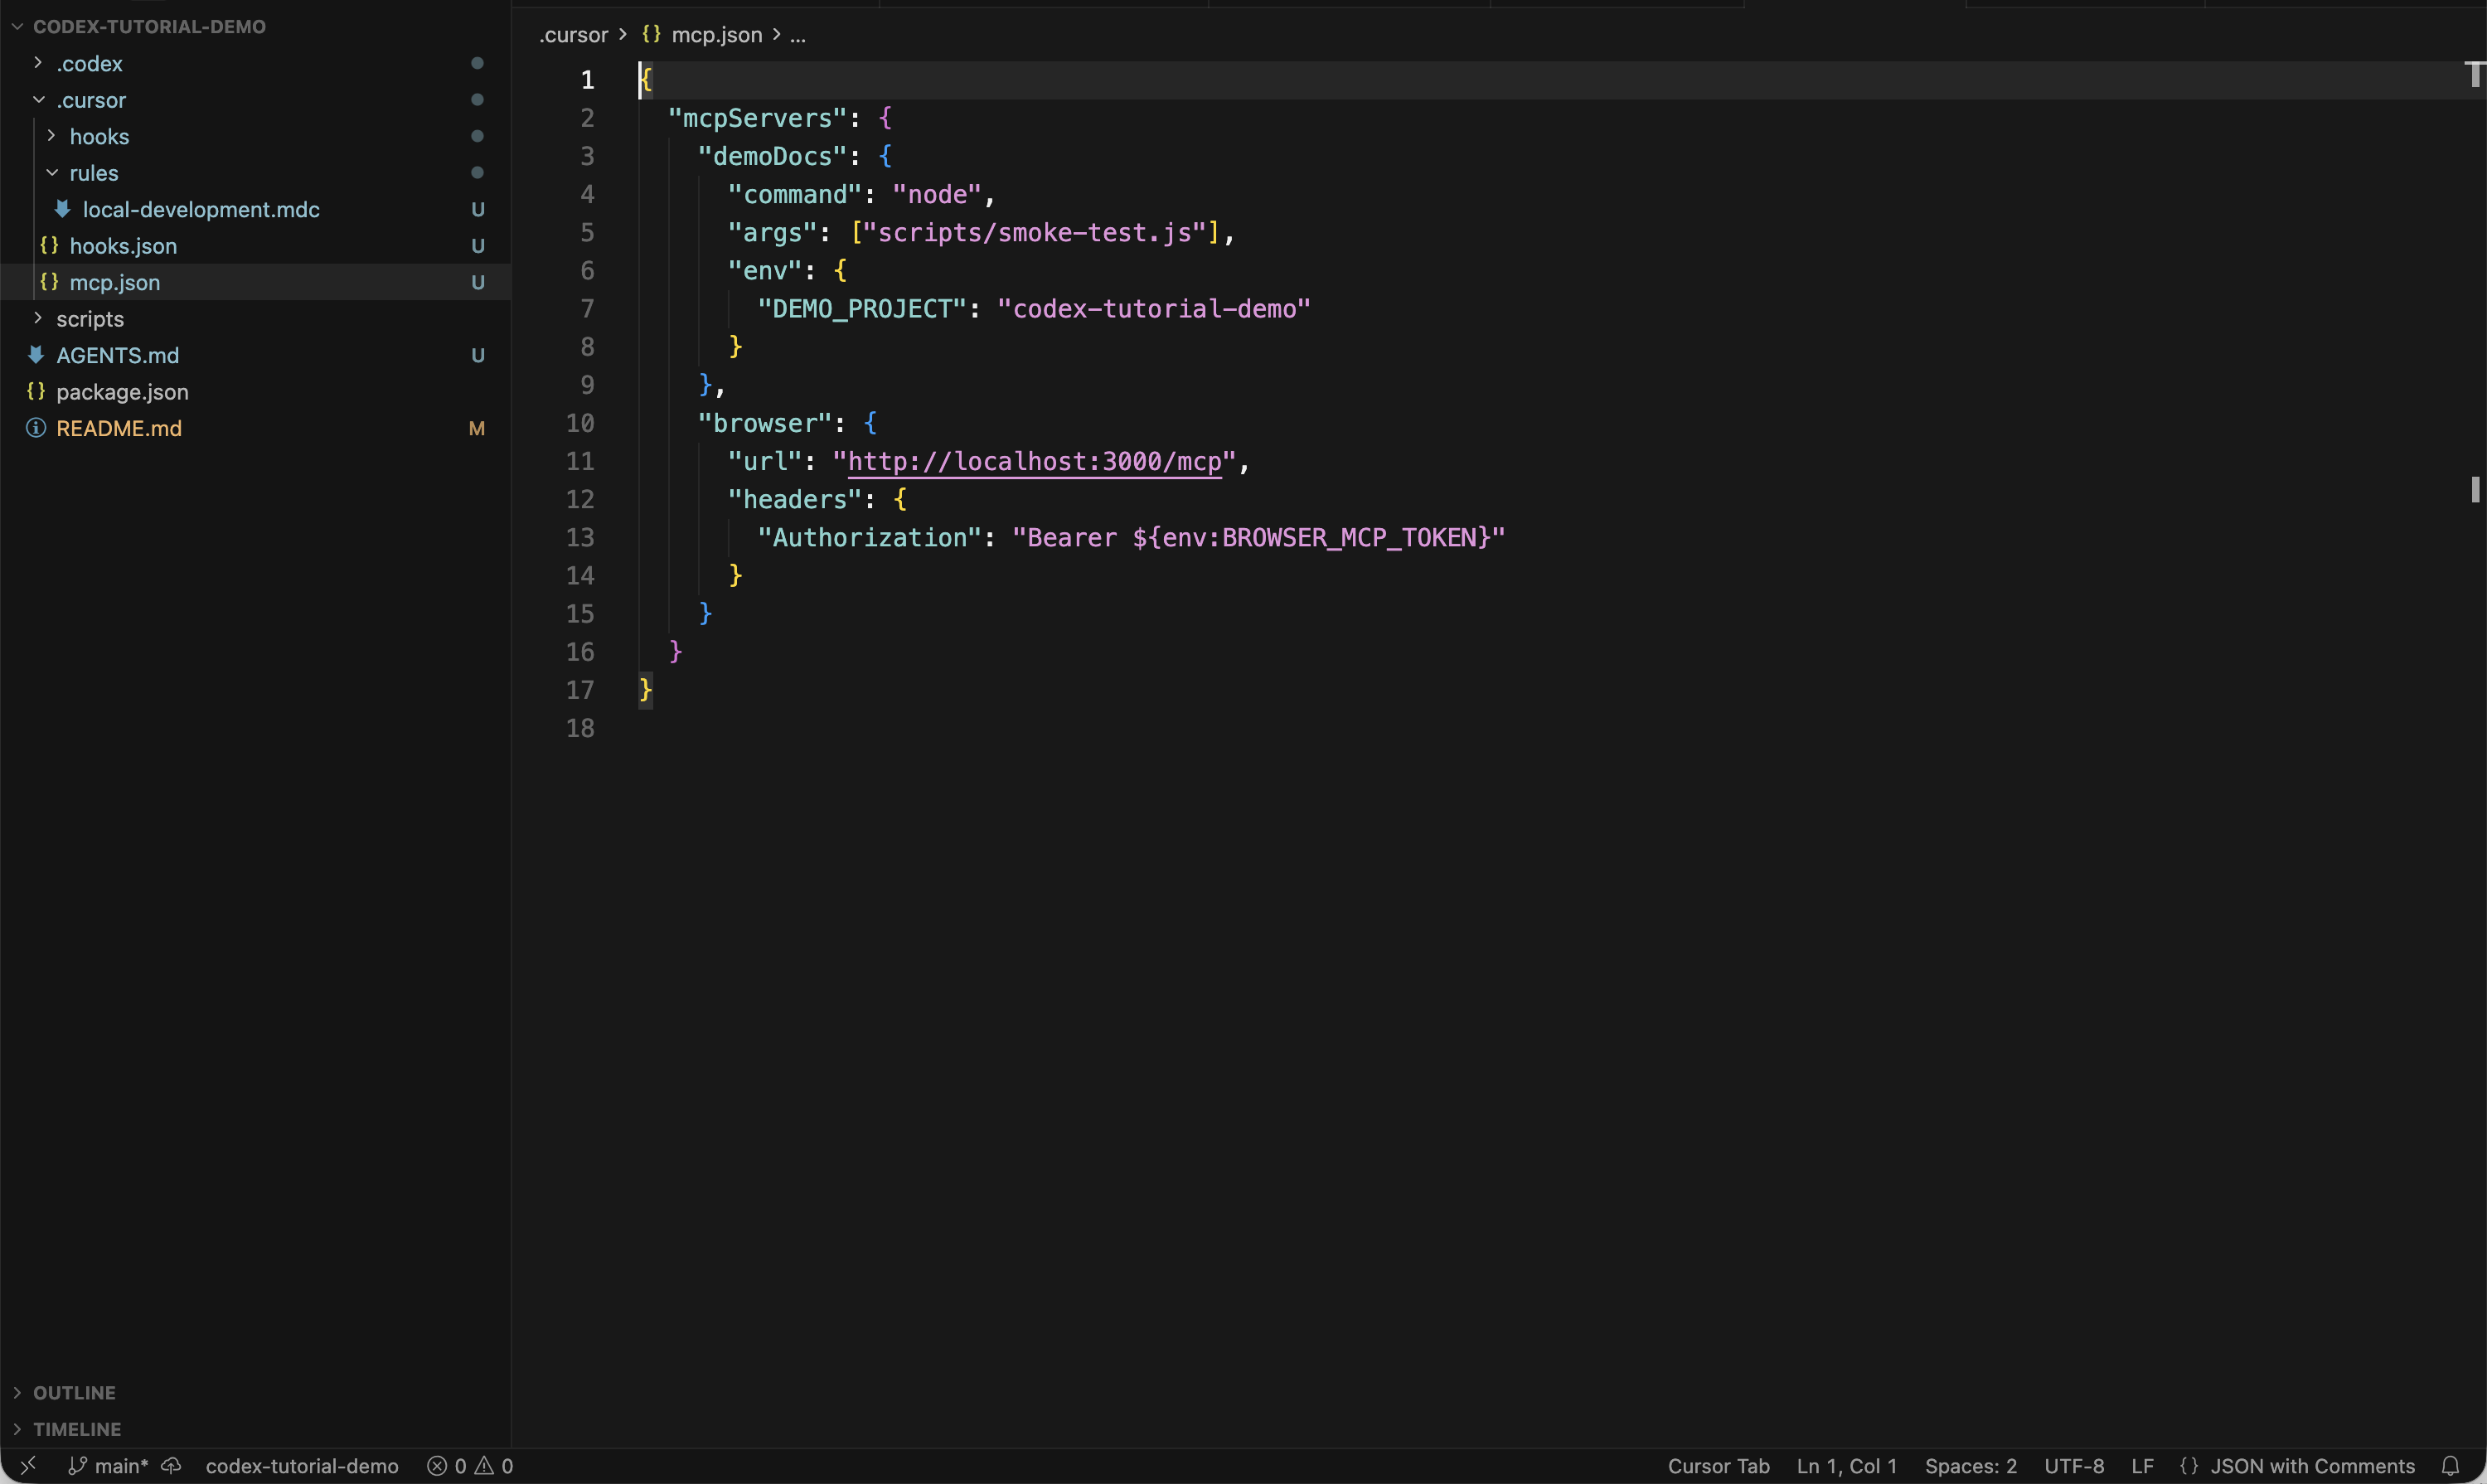Click the .cursor breadcrumb segment
This screenshot has height=1484, width=2487.
(x=574, y=35)
